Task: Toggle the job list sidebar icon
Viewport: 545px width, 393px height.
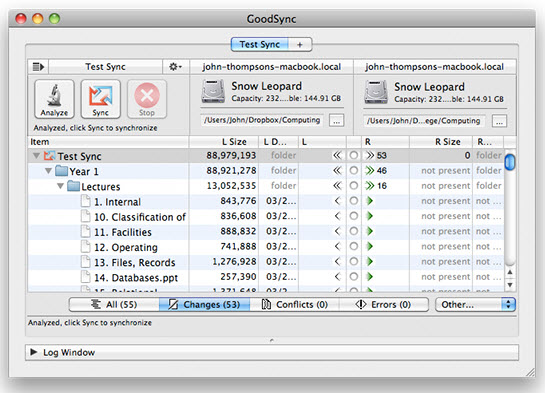Action: [38, 66]
